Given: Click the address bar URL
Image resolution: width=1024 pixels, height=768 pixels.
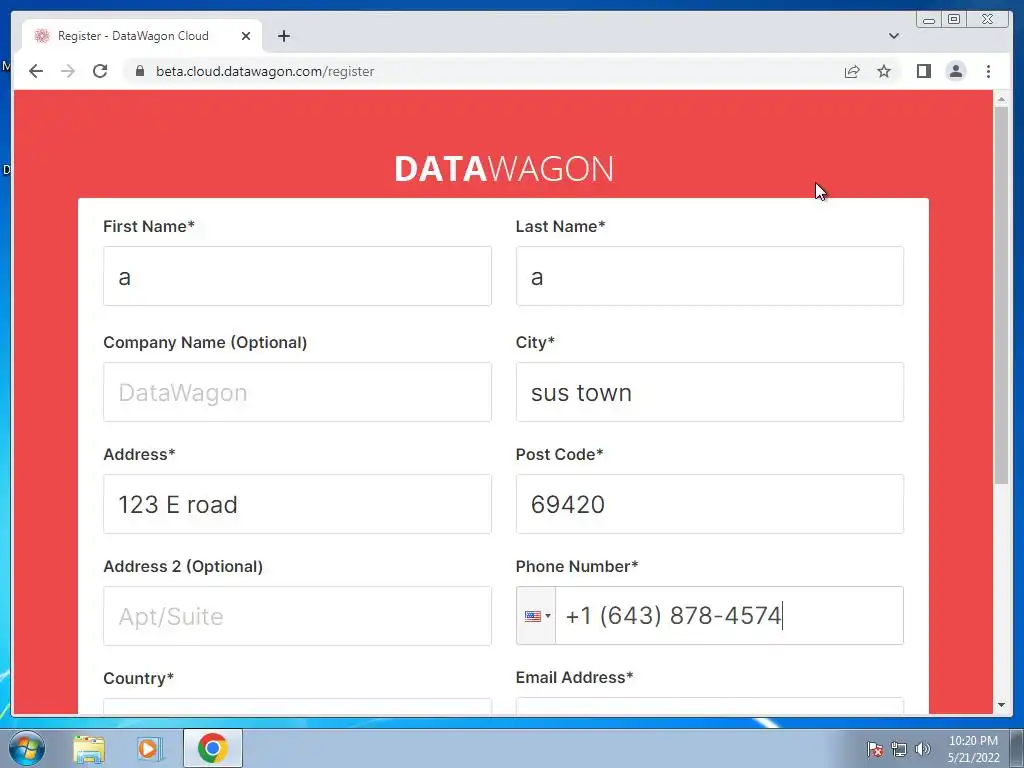Looking at the screenshot, I should click(x=264, y=71).
